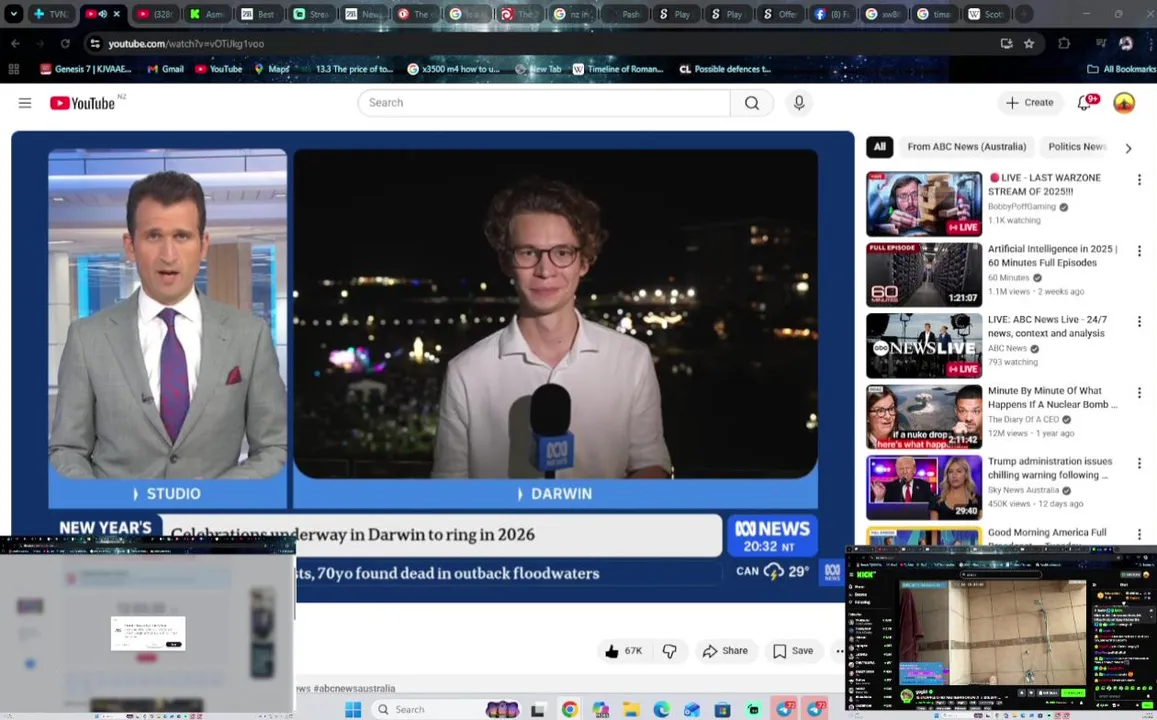Open options menu for Trump administration video

pos(1139,463)
